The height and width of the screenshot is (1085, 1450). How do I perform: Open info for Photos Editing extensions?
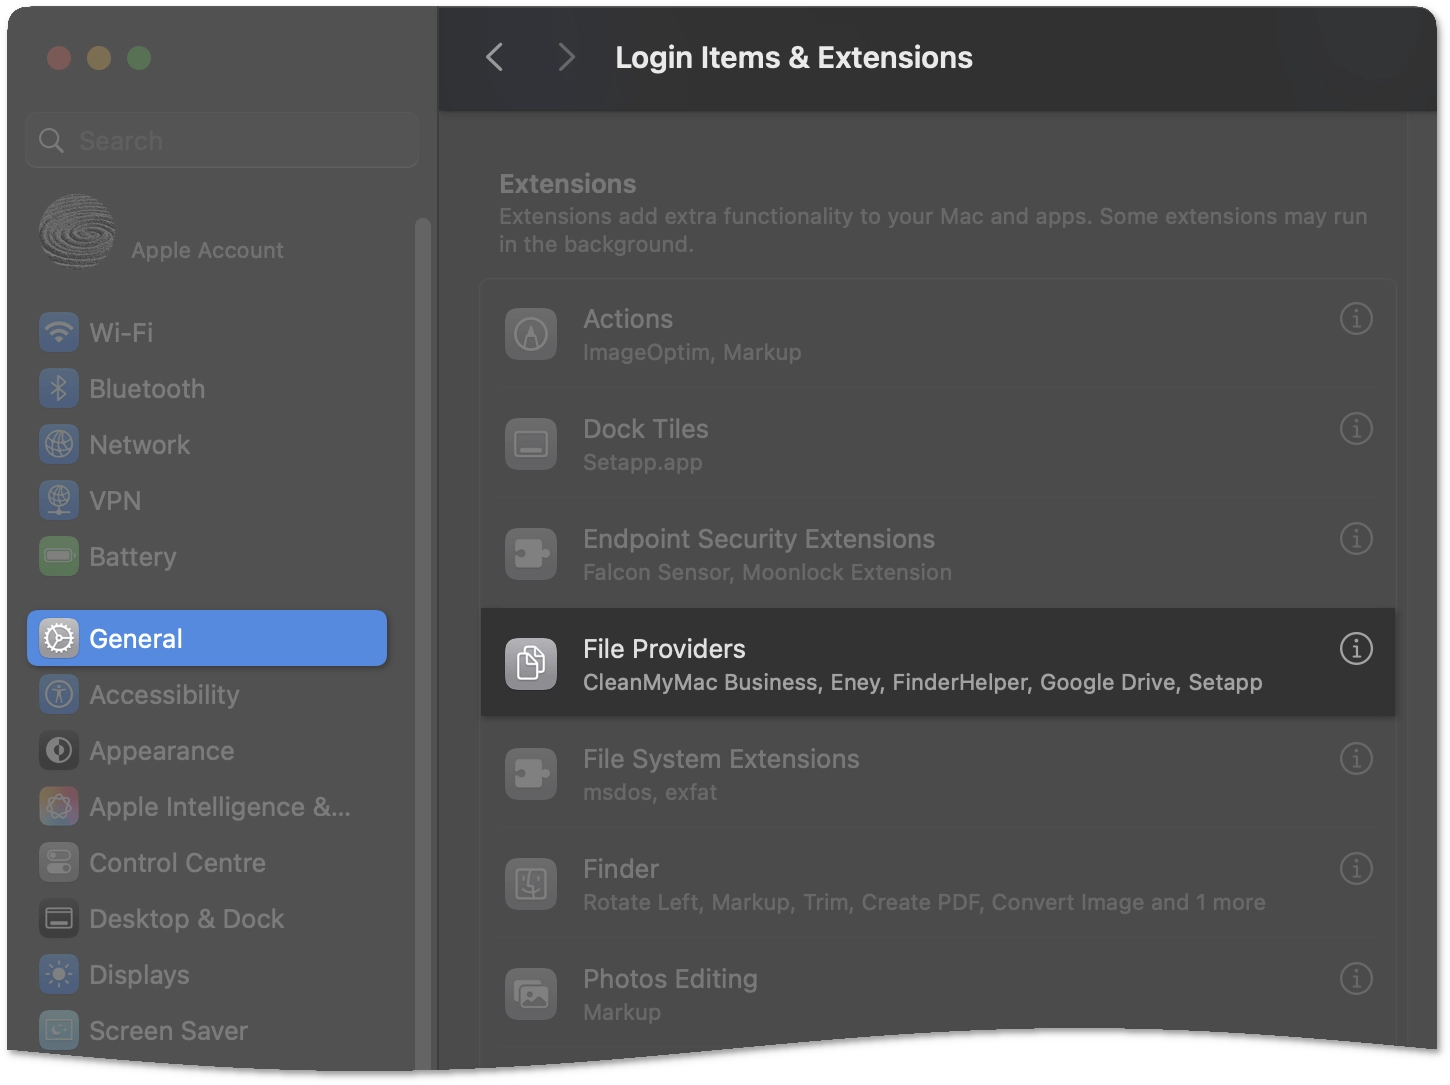pyautogui.click(x=1355, y=979)
